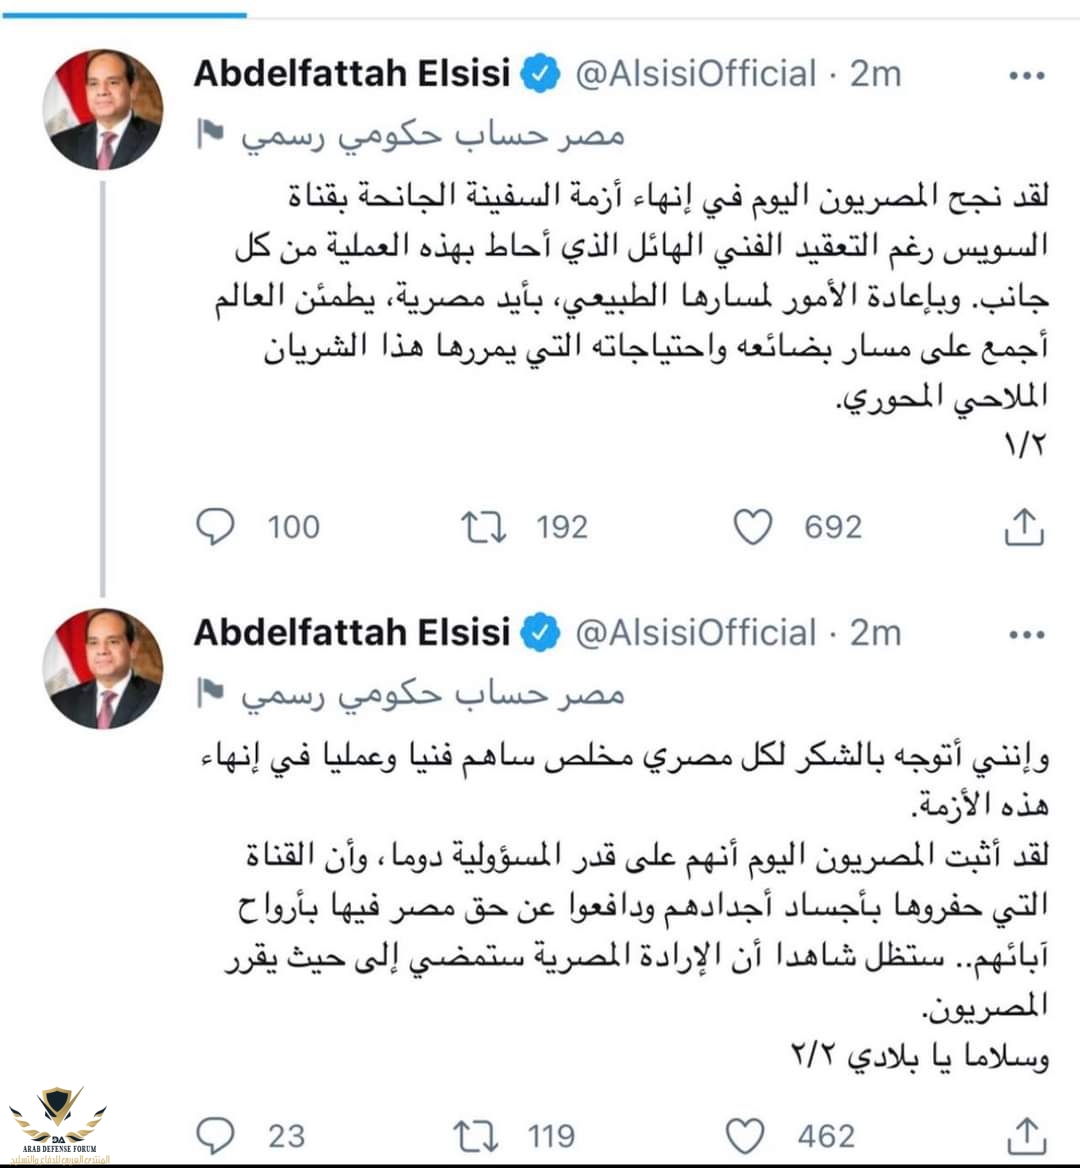Like the first tweet with 692 likes
1080x1168 pixels.
(753, 527)
